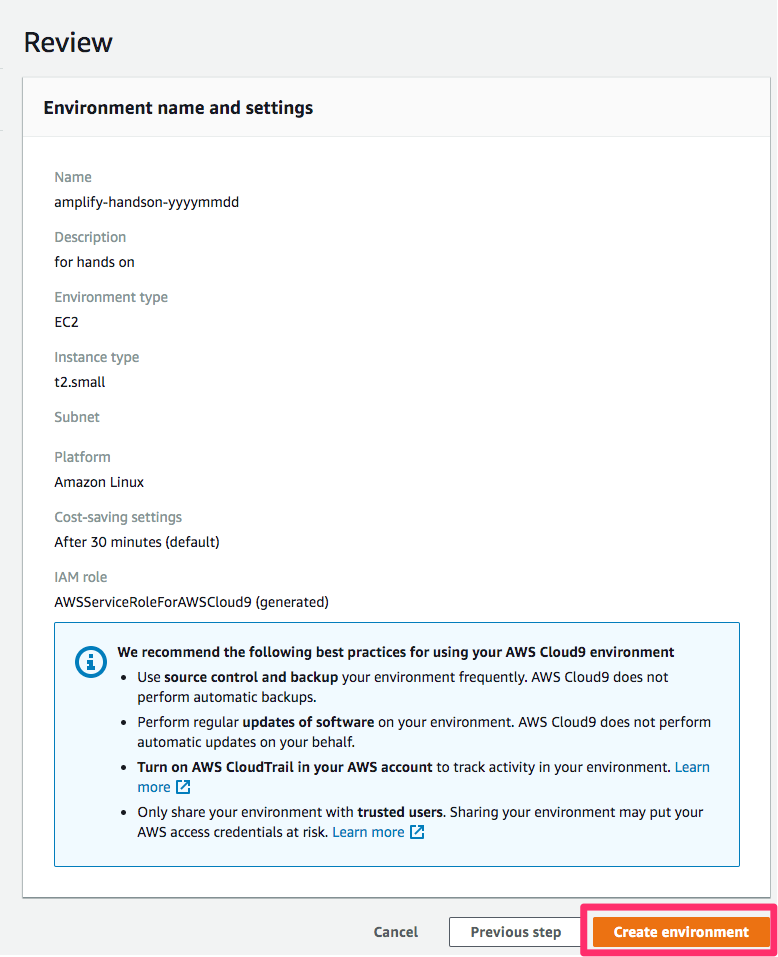Click the Subnet label

[x=77, y=417]
